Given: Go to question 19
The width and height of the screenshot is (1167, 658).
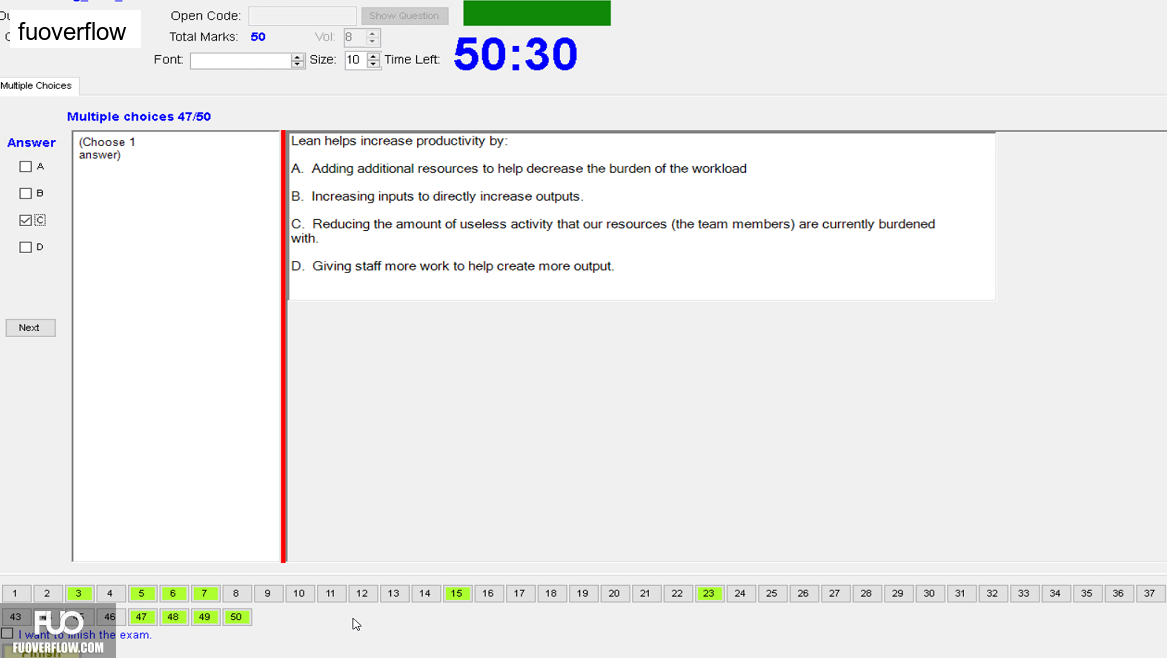Looking at the screenshot, I should (x=583, y=593).
